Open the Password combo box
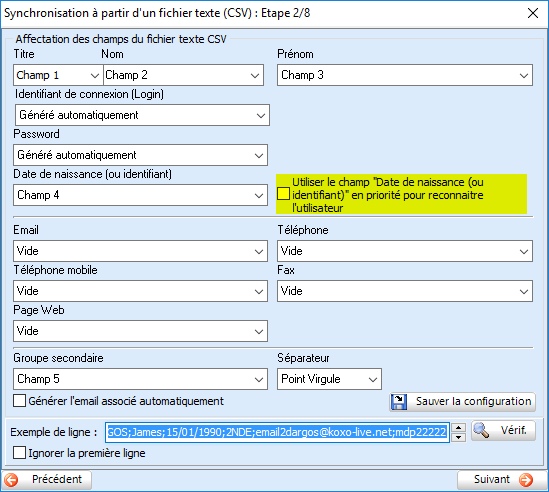 [140, 155]
